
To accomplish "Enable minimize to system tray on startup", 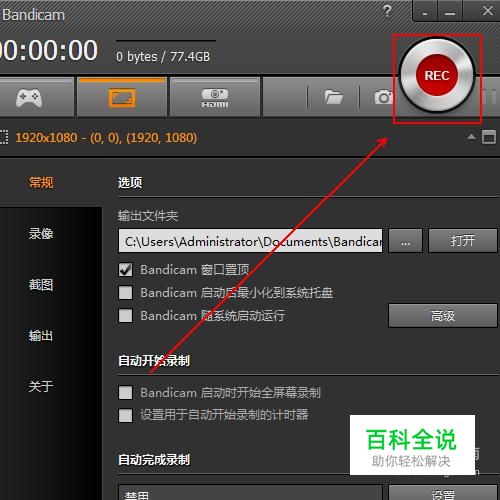I will (x=125, y=293).
